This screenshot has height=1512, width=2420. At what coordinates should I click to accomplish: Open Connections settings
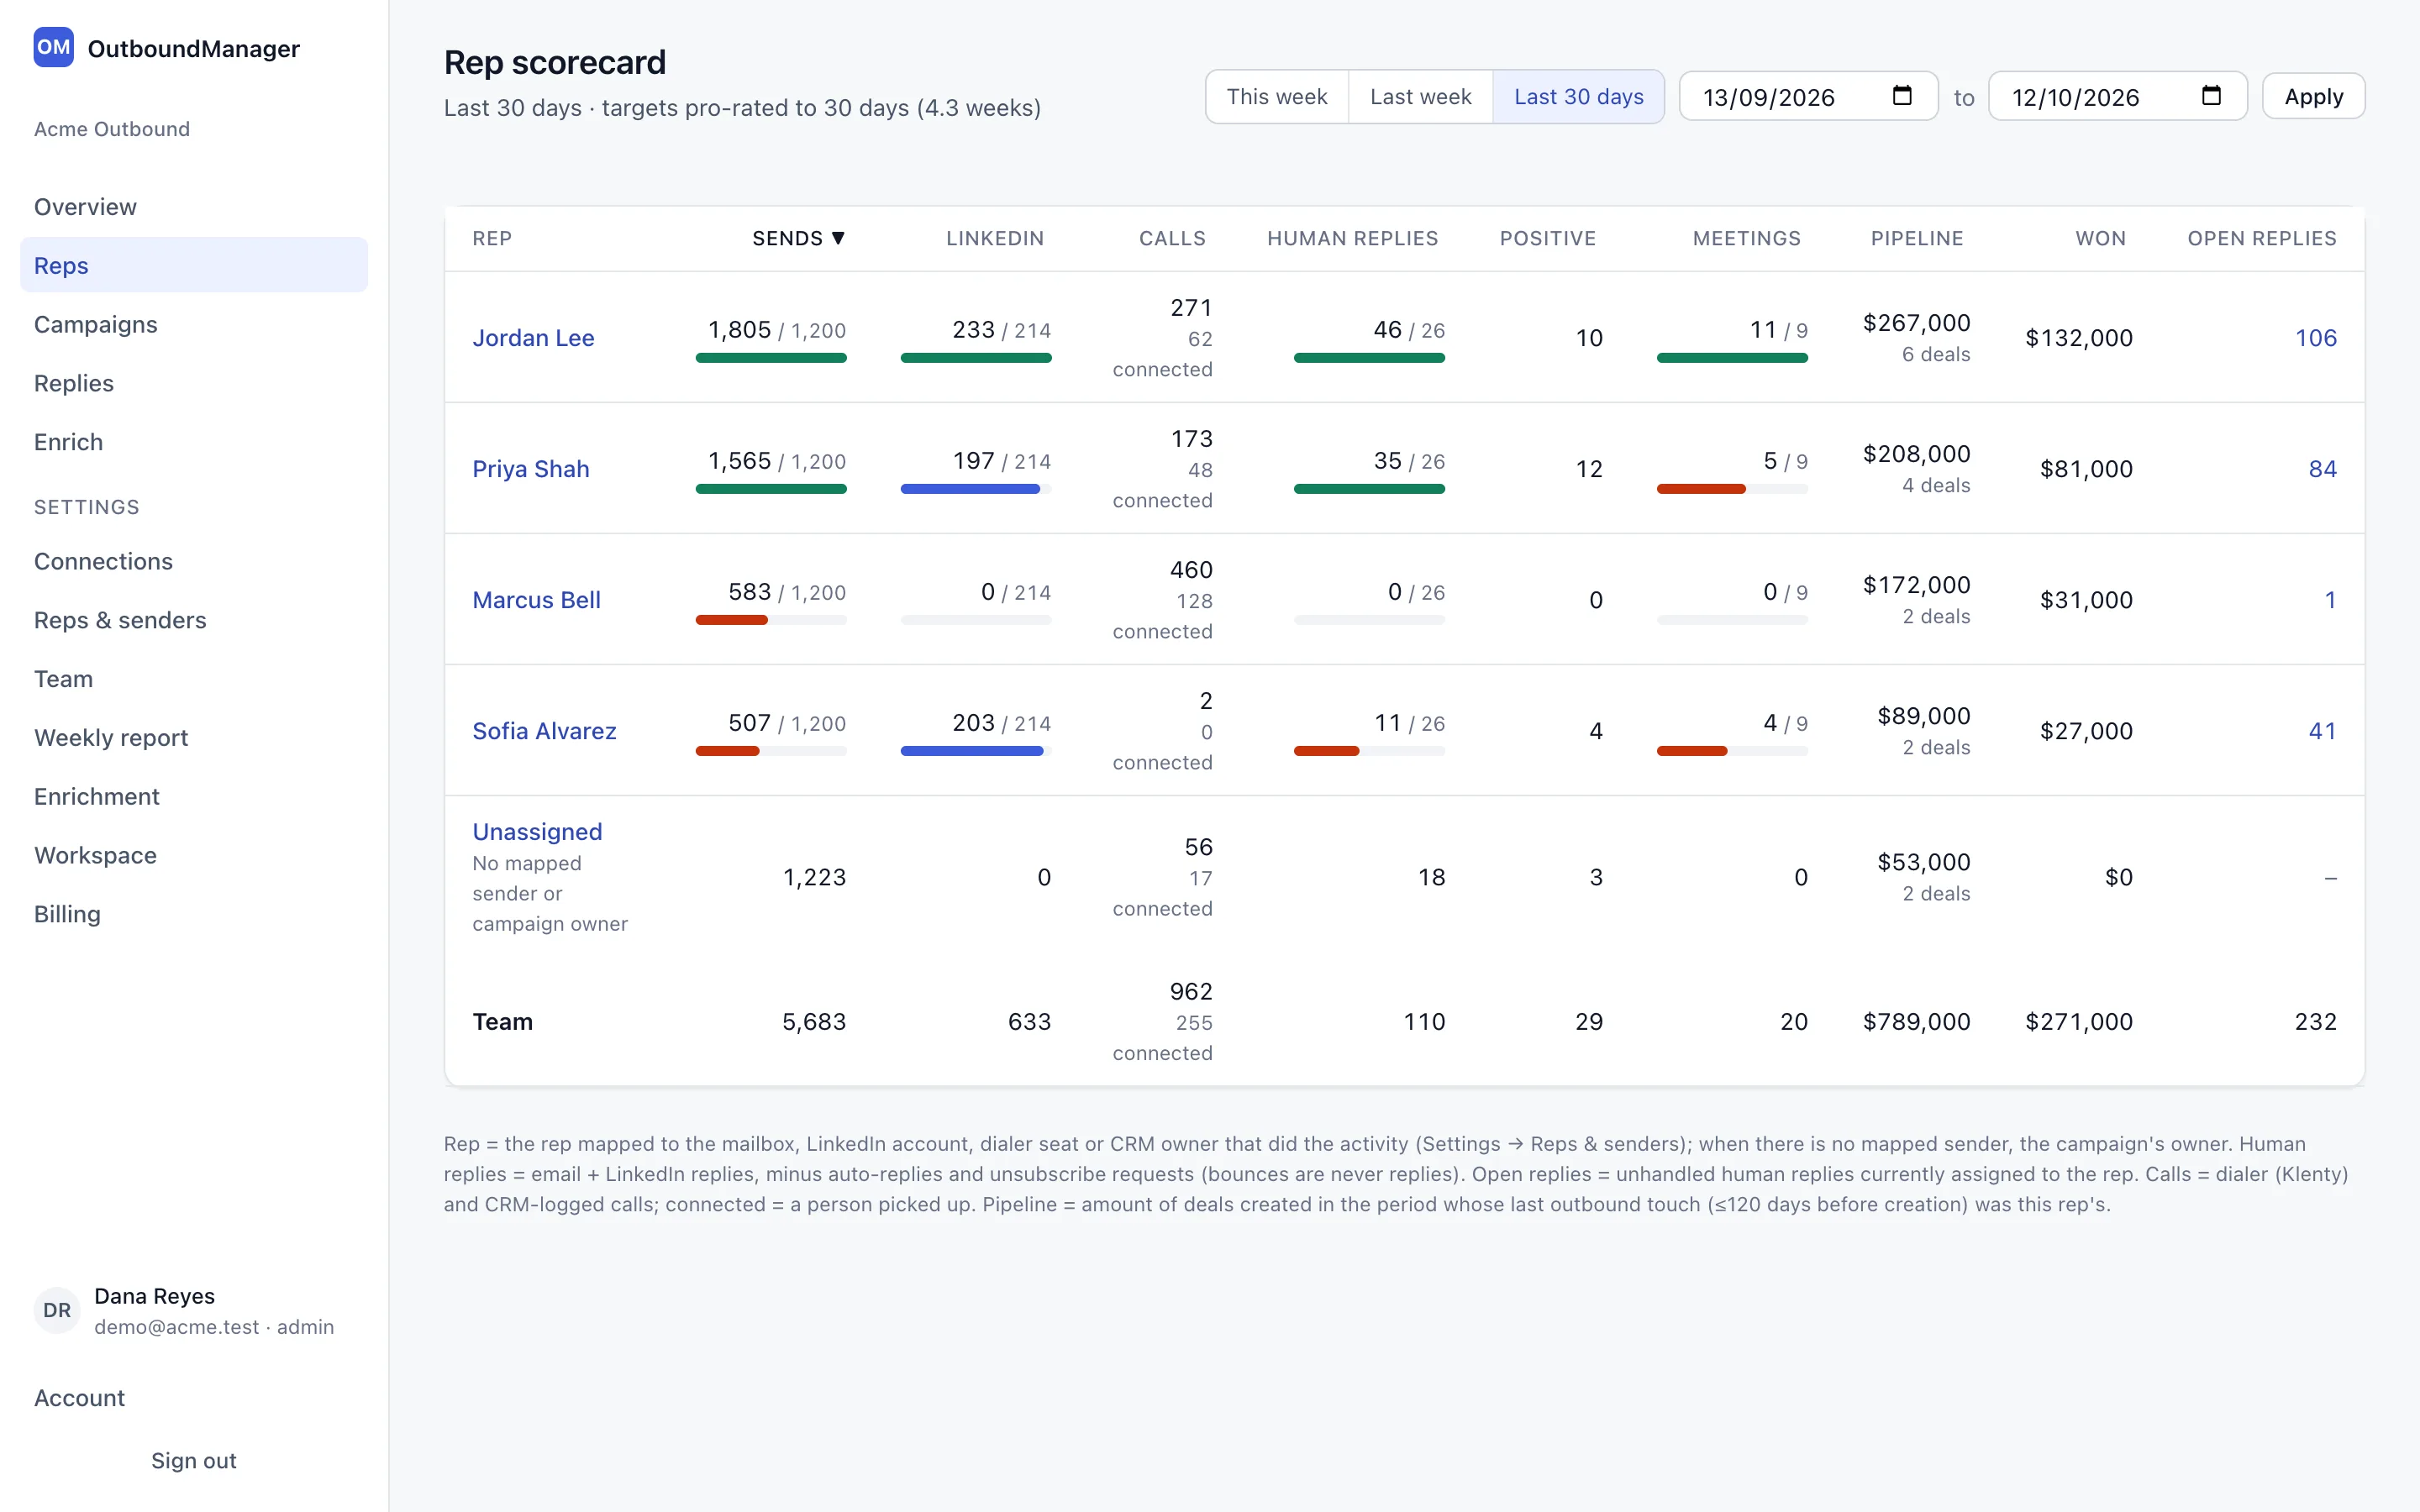194,561
